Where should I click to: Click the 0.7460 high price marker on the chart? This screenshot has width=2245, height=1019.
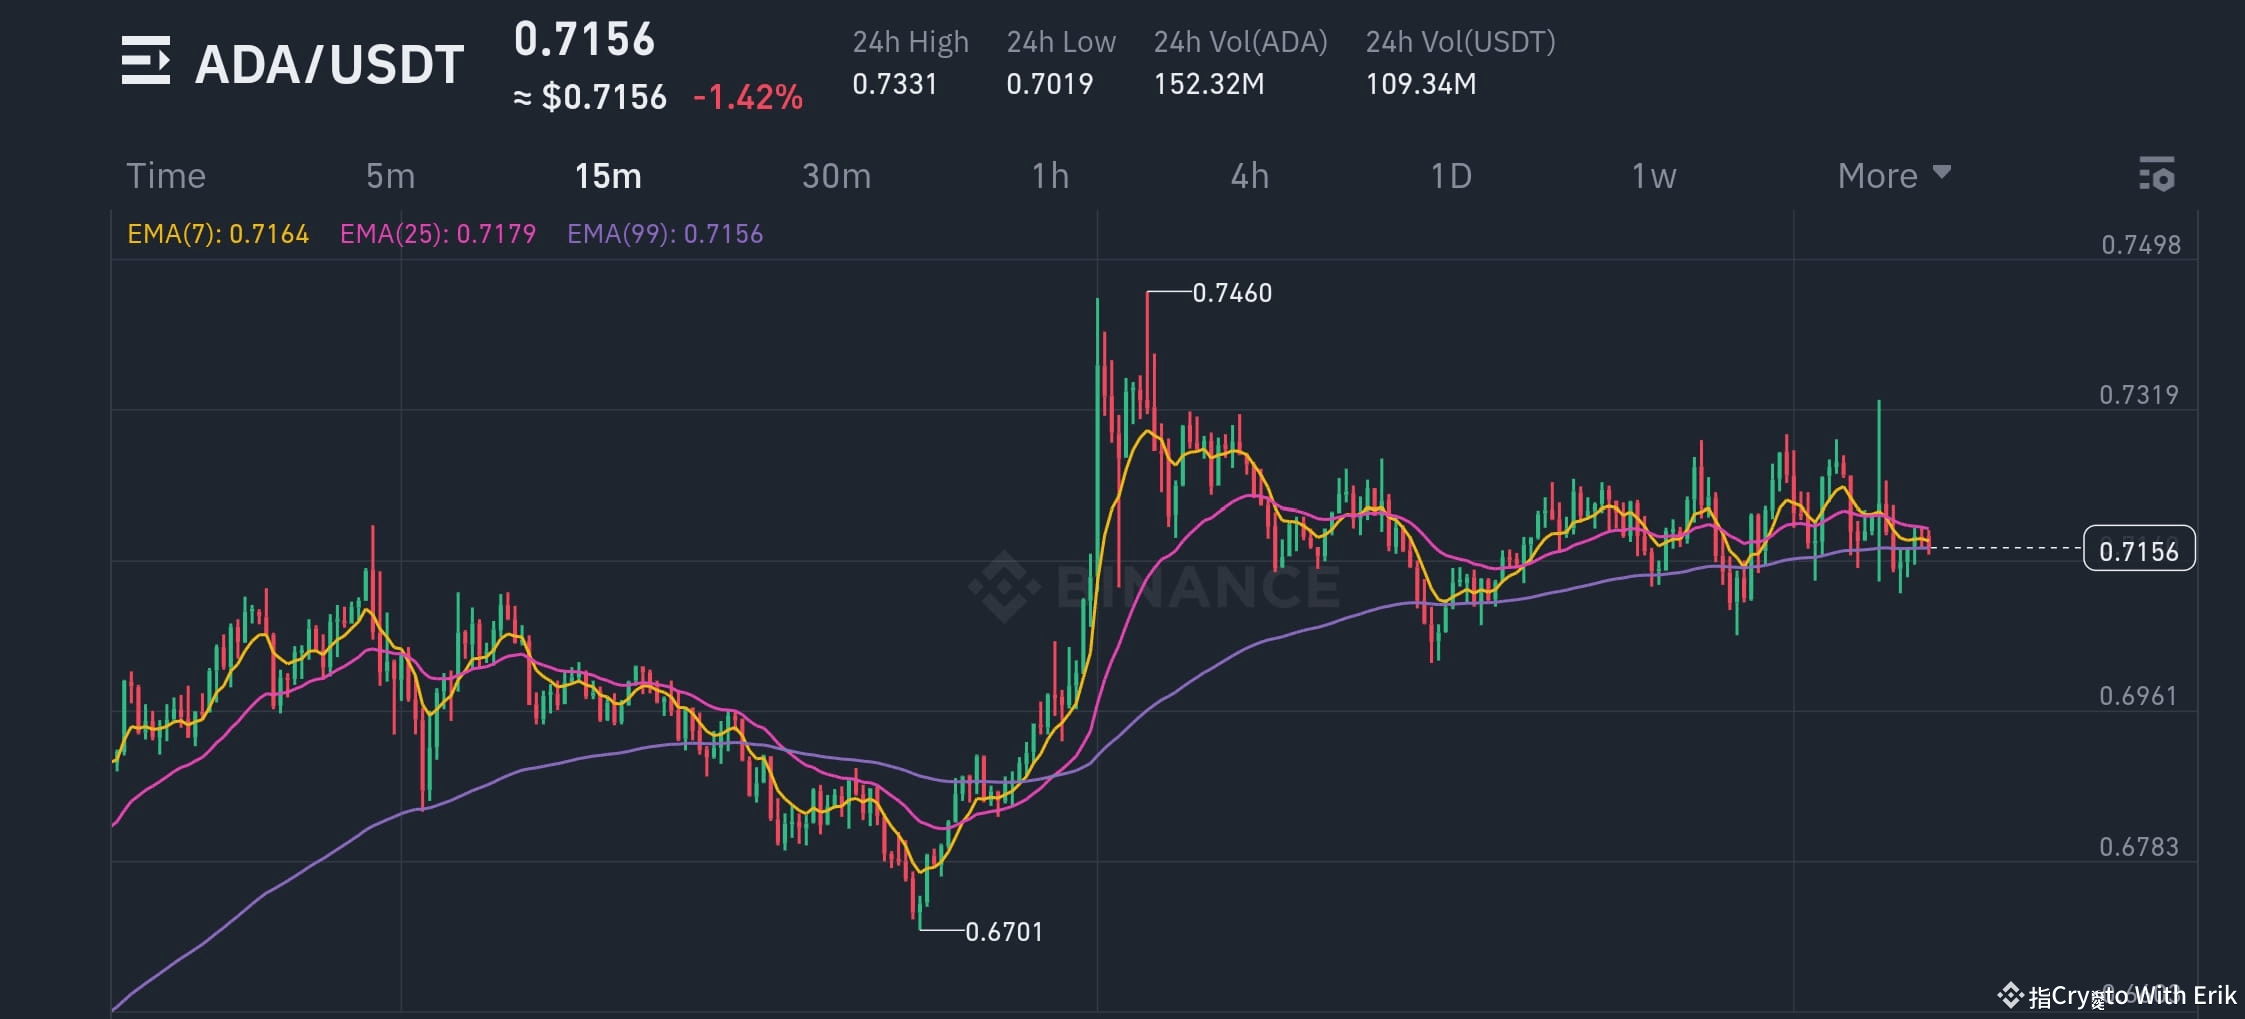click(1231, 292)
